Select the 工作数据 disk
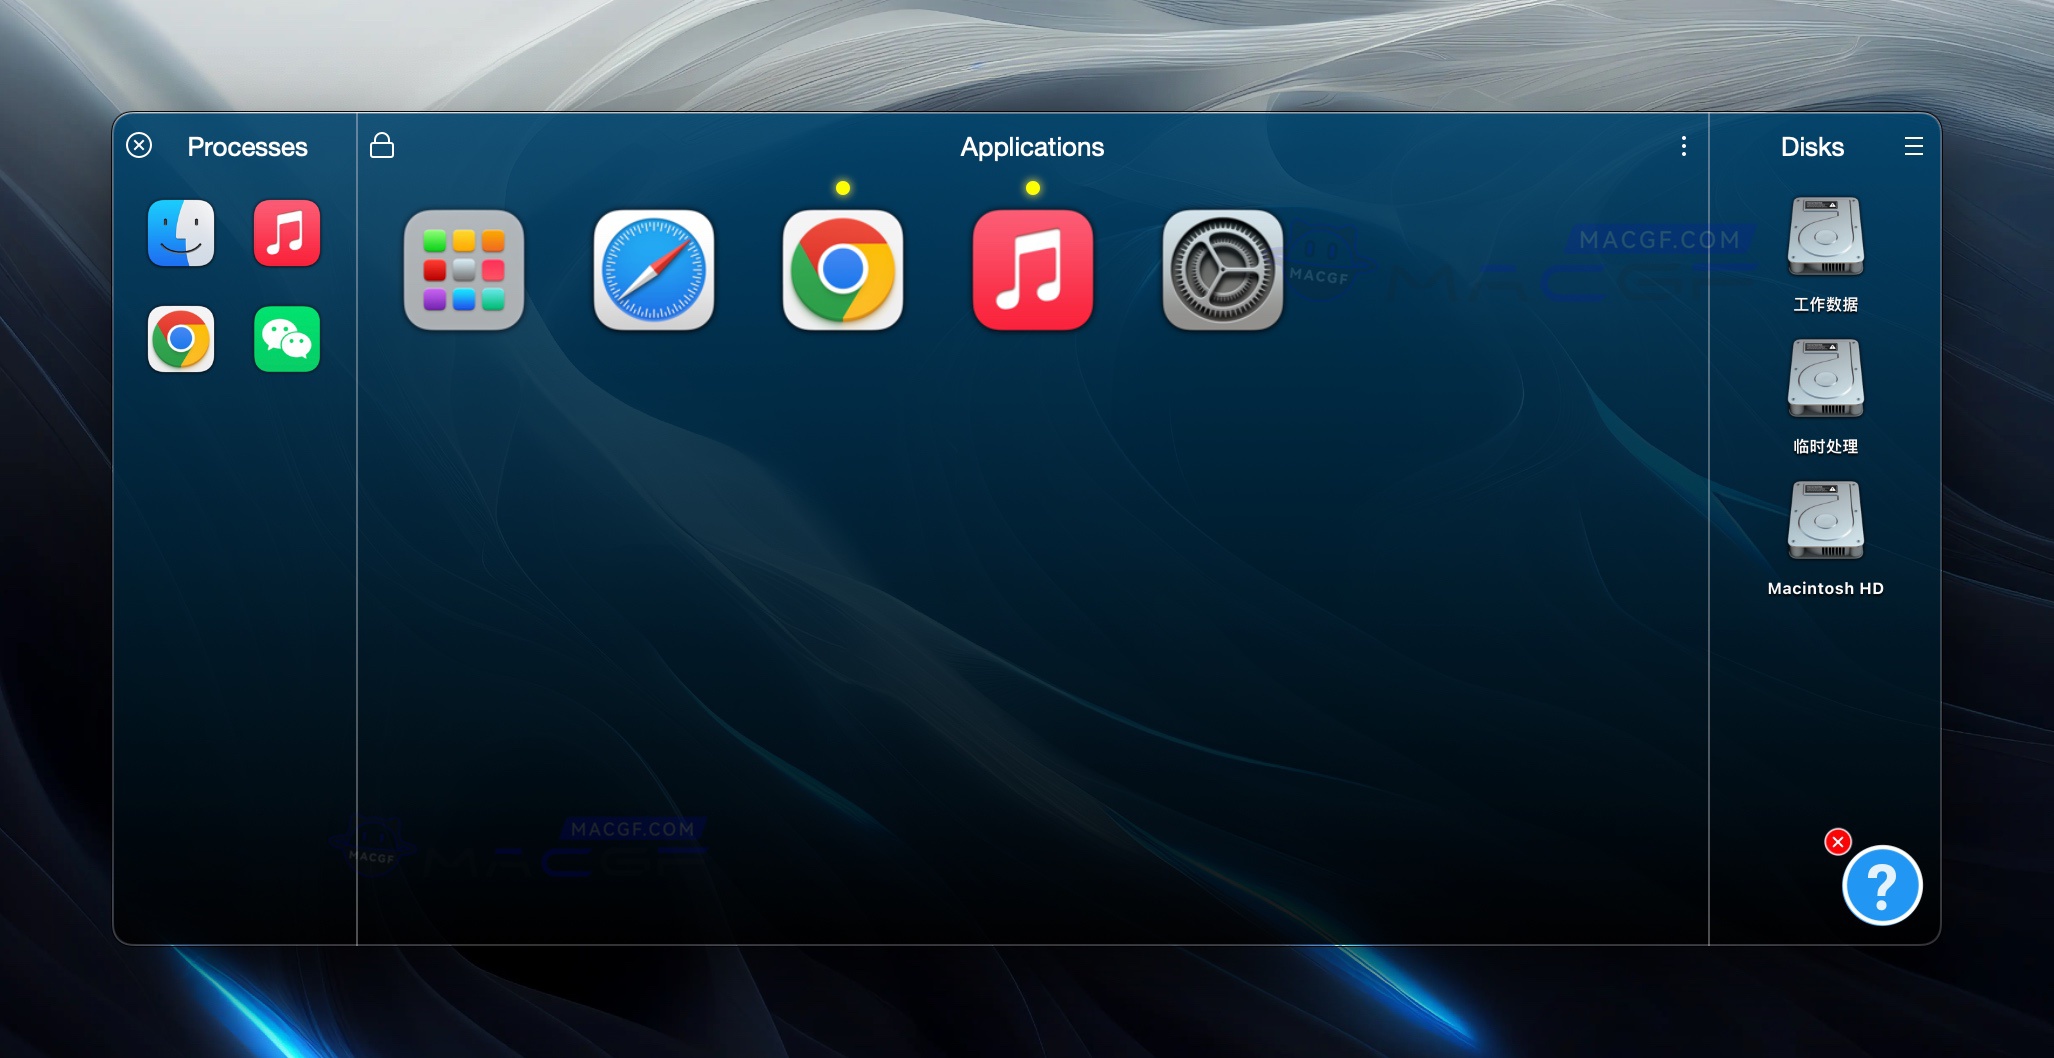The image size is (2054, 1058). 1824,237
